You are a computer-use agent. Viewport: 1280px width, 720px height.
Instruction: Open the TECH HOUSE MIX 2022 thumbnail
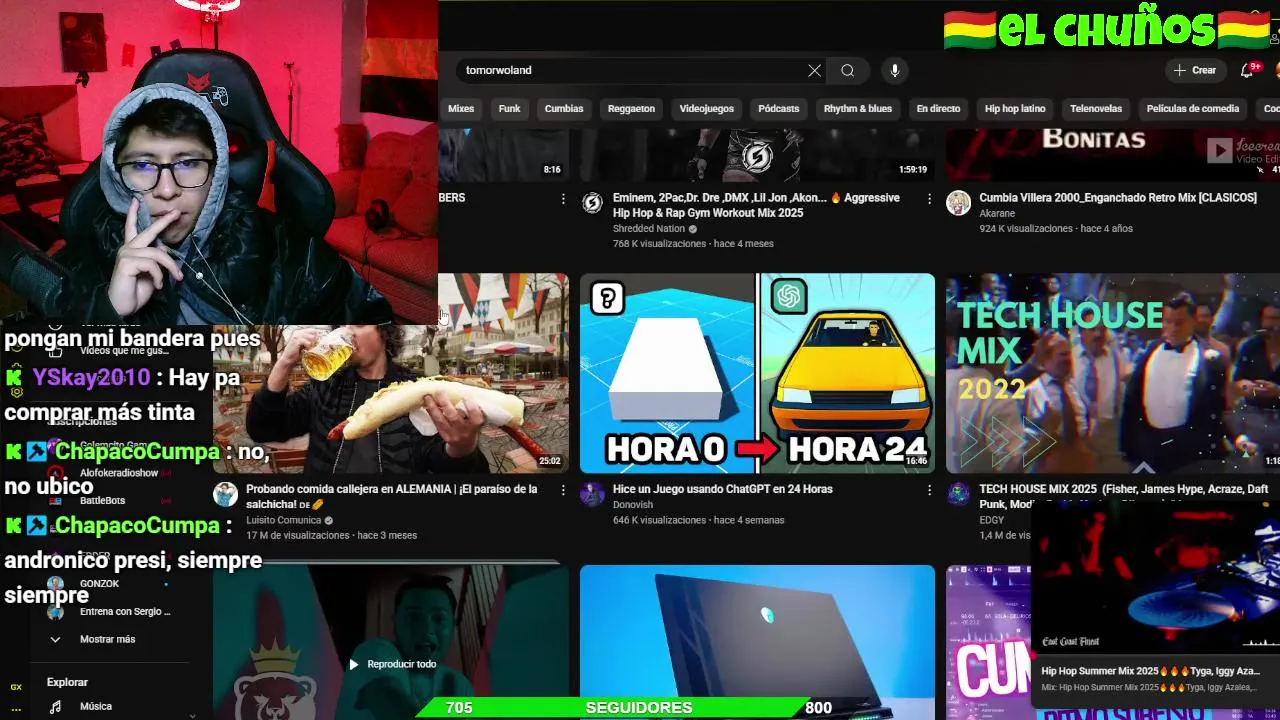pos(1113,373)
